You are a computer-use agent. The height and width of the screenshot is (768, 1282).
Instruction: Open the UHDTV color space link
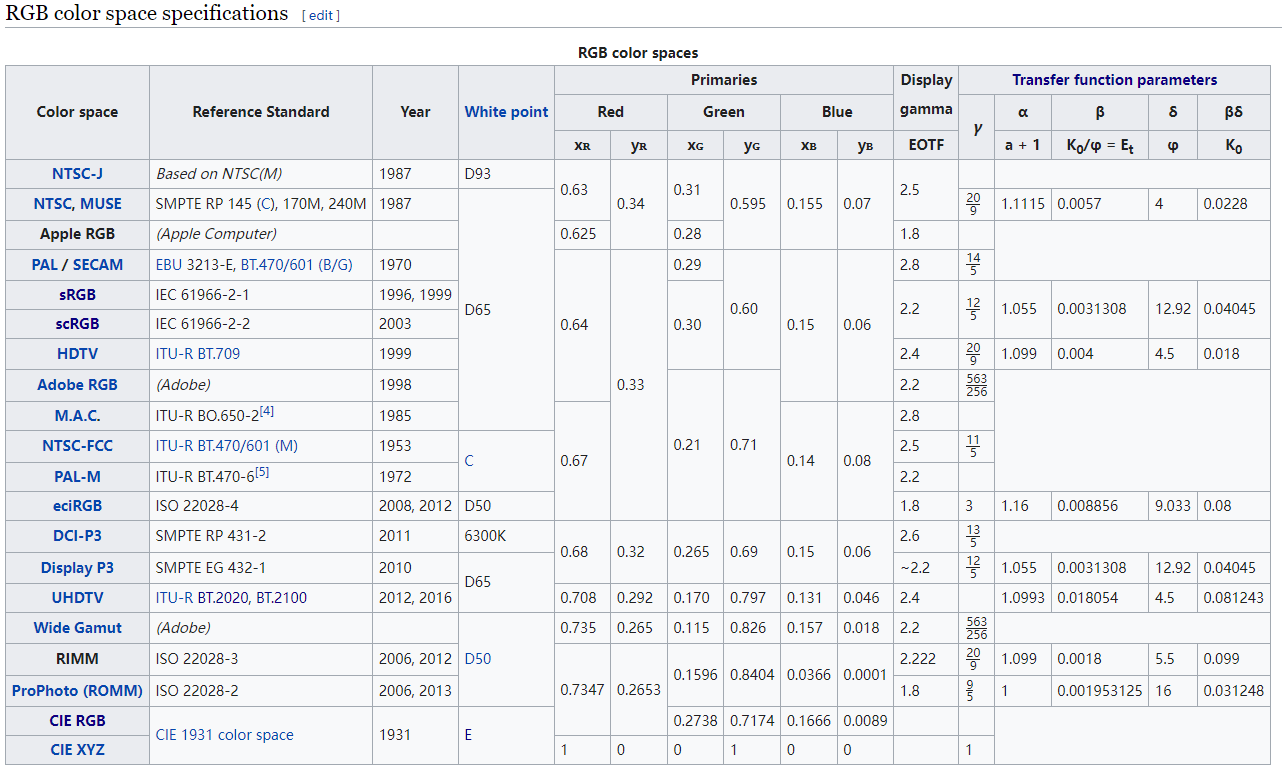(x=77, y=598)
